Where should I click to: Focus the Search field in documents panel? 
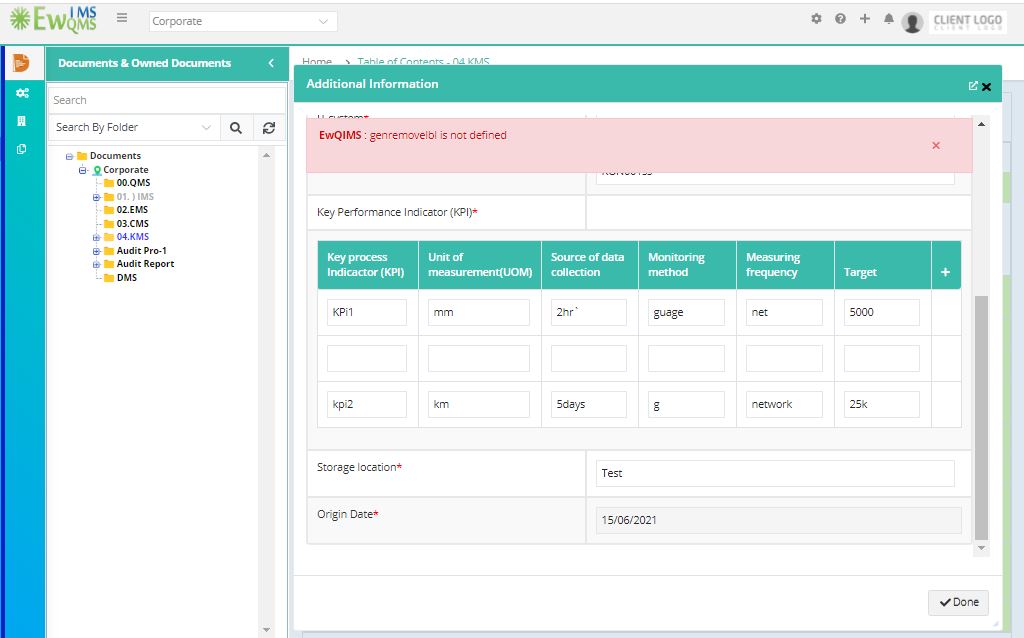pyautogui.click(x=167, y=101)
